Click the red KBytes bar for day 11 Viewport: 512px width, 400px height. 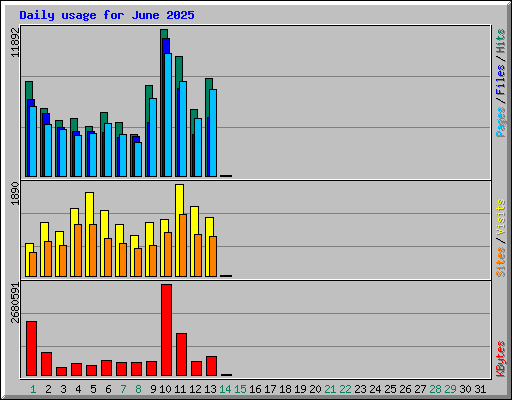click(182, 354)
